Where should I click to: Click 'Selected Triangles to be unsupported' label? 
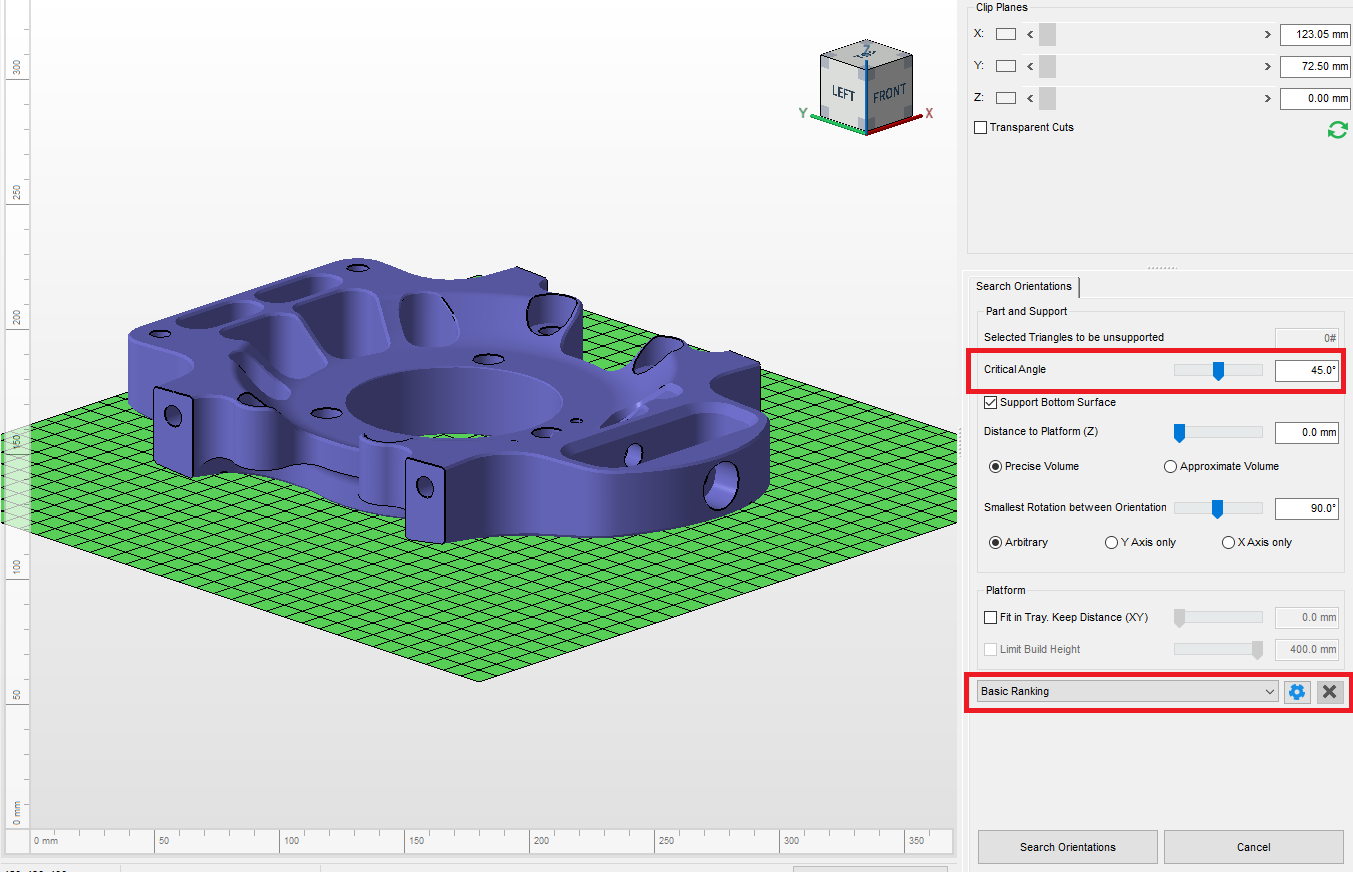click(1073, 337)
